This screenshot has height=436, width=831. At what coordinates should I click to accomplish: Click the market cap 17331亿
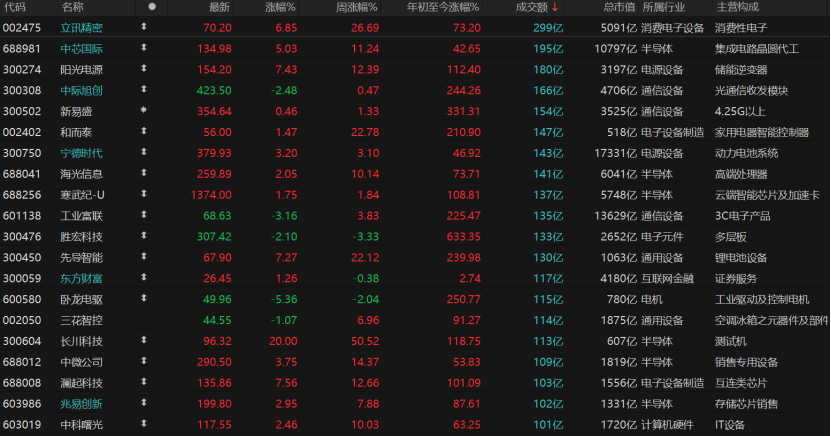coord(615,153)
